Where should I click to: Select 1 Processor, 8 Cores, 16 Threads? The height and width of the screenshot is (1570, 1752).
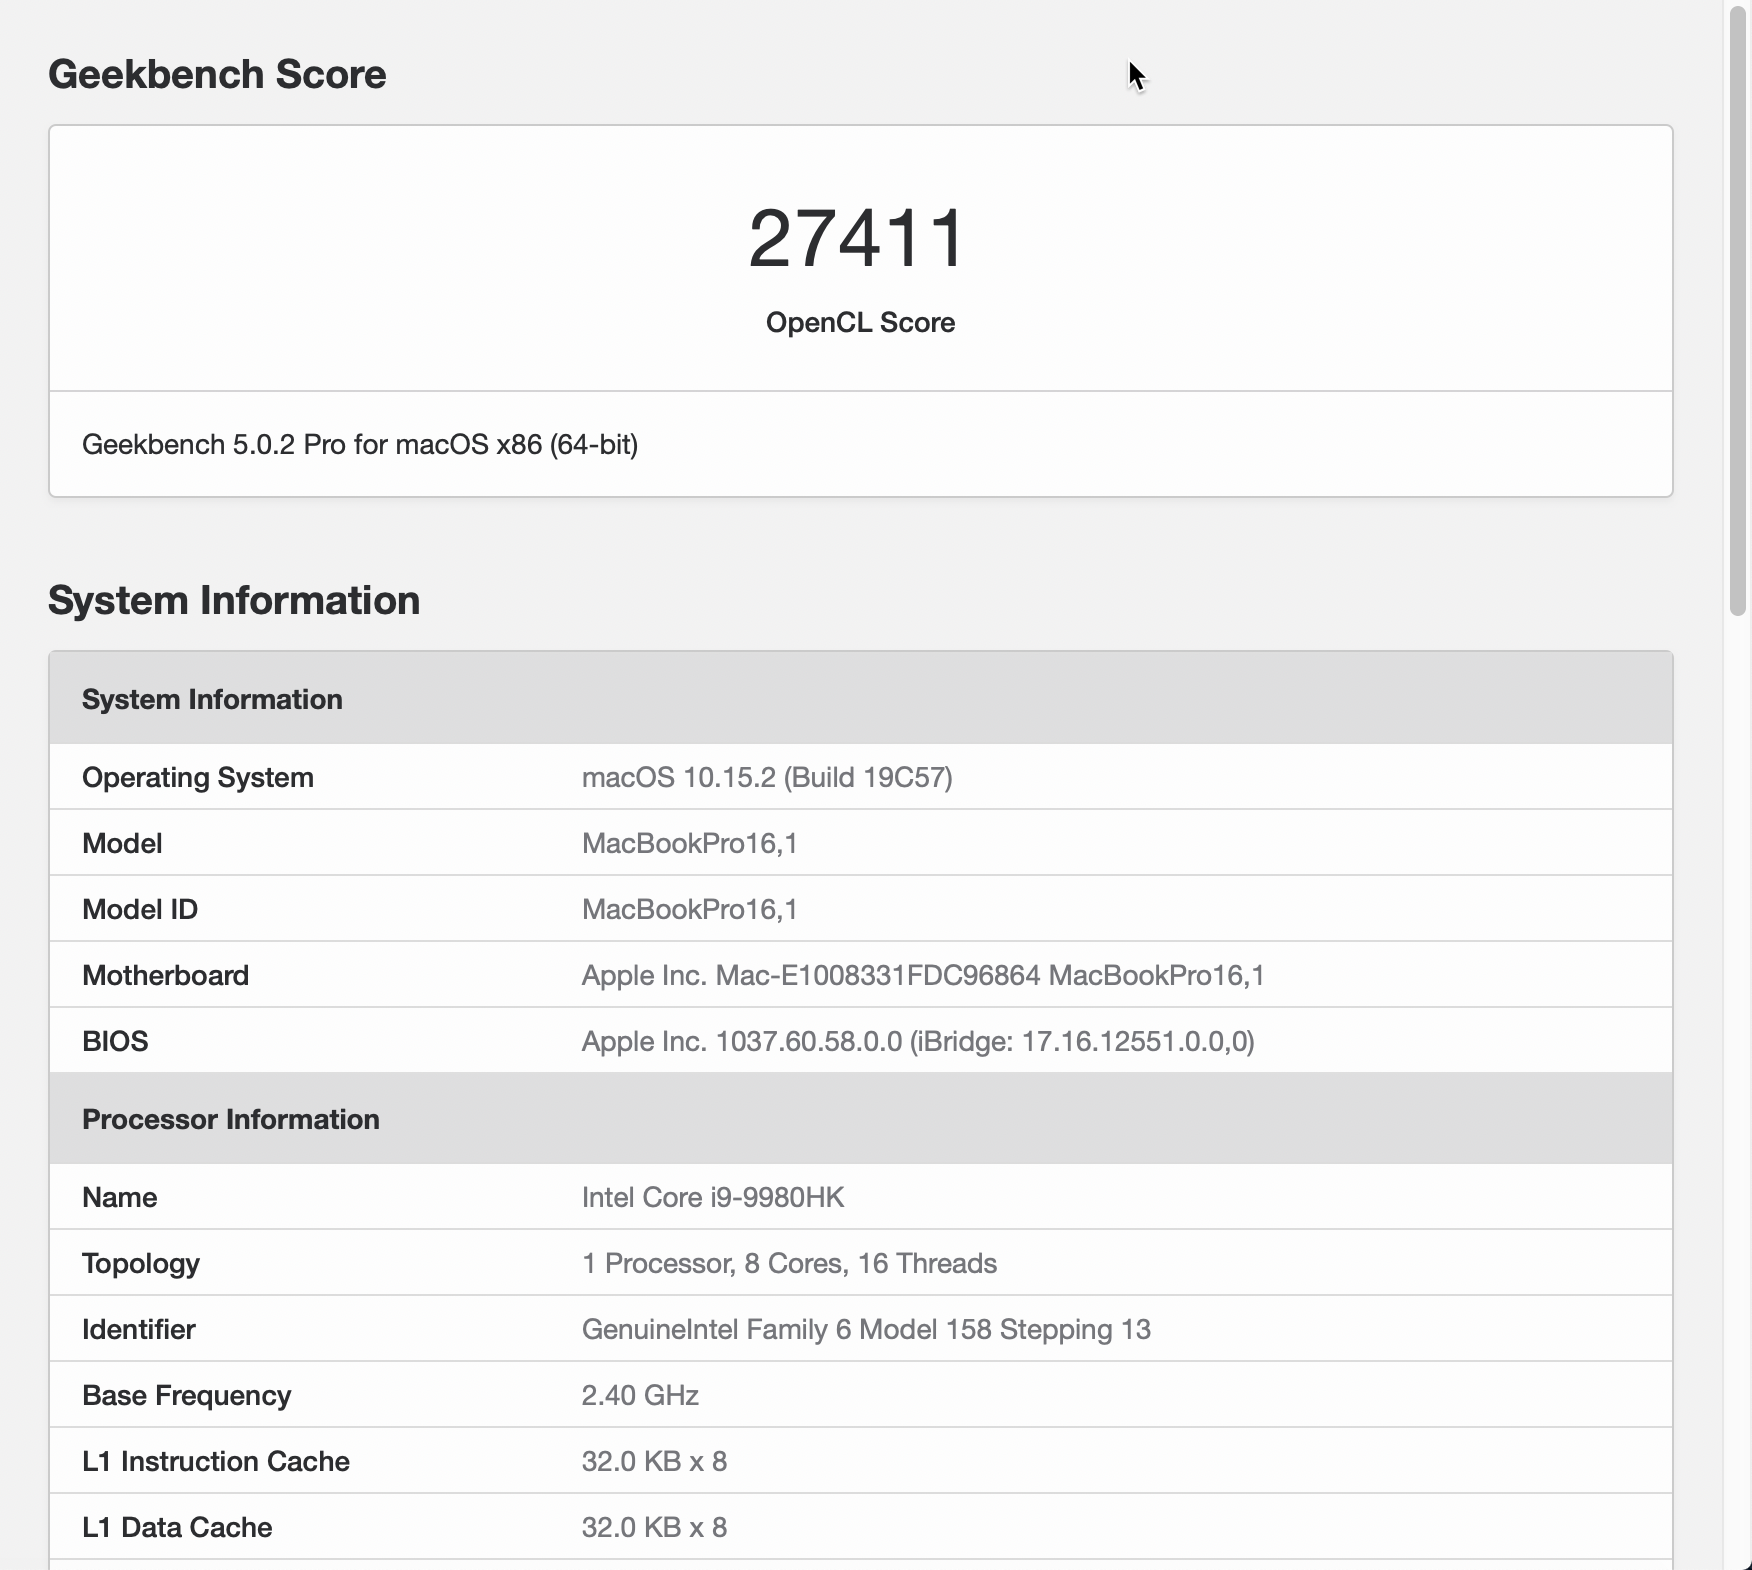(x=789, y=1263)
